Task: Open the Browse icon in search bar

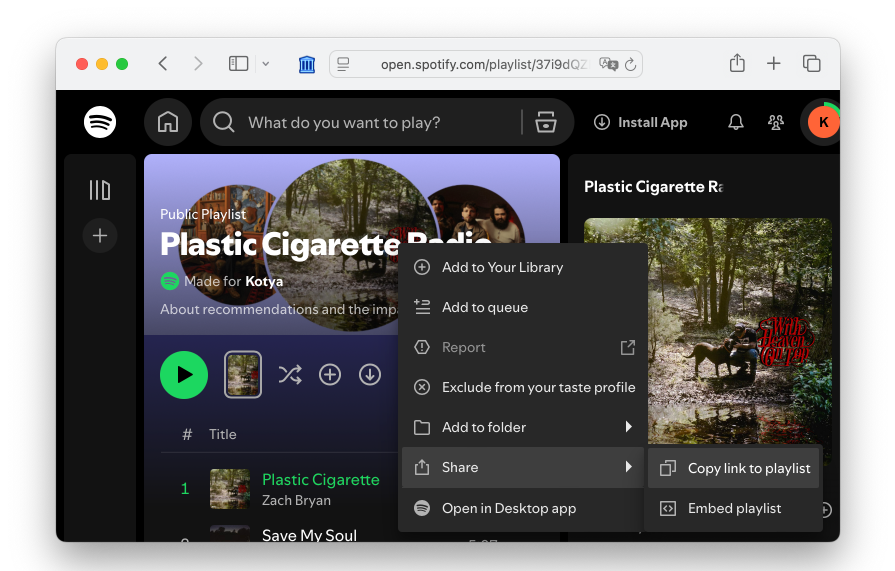Action: coord(546,122)
